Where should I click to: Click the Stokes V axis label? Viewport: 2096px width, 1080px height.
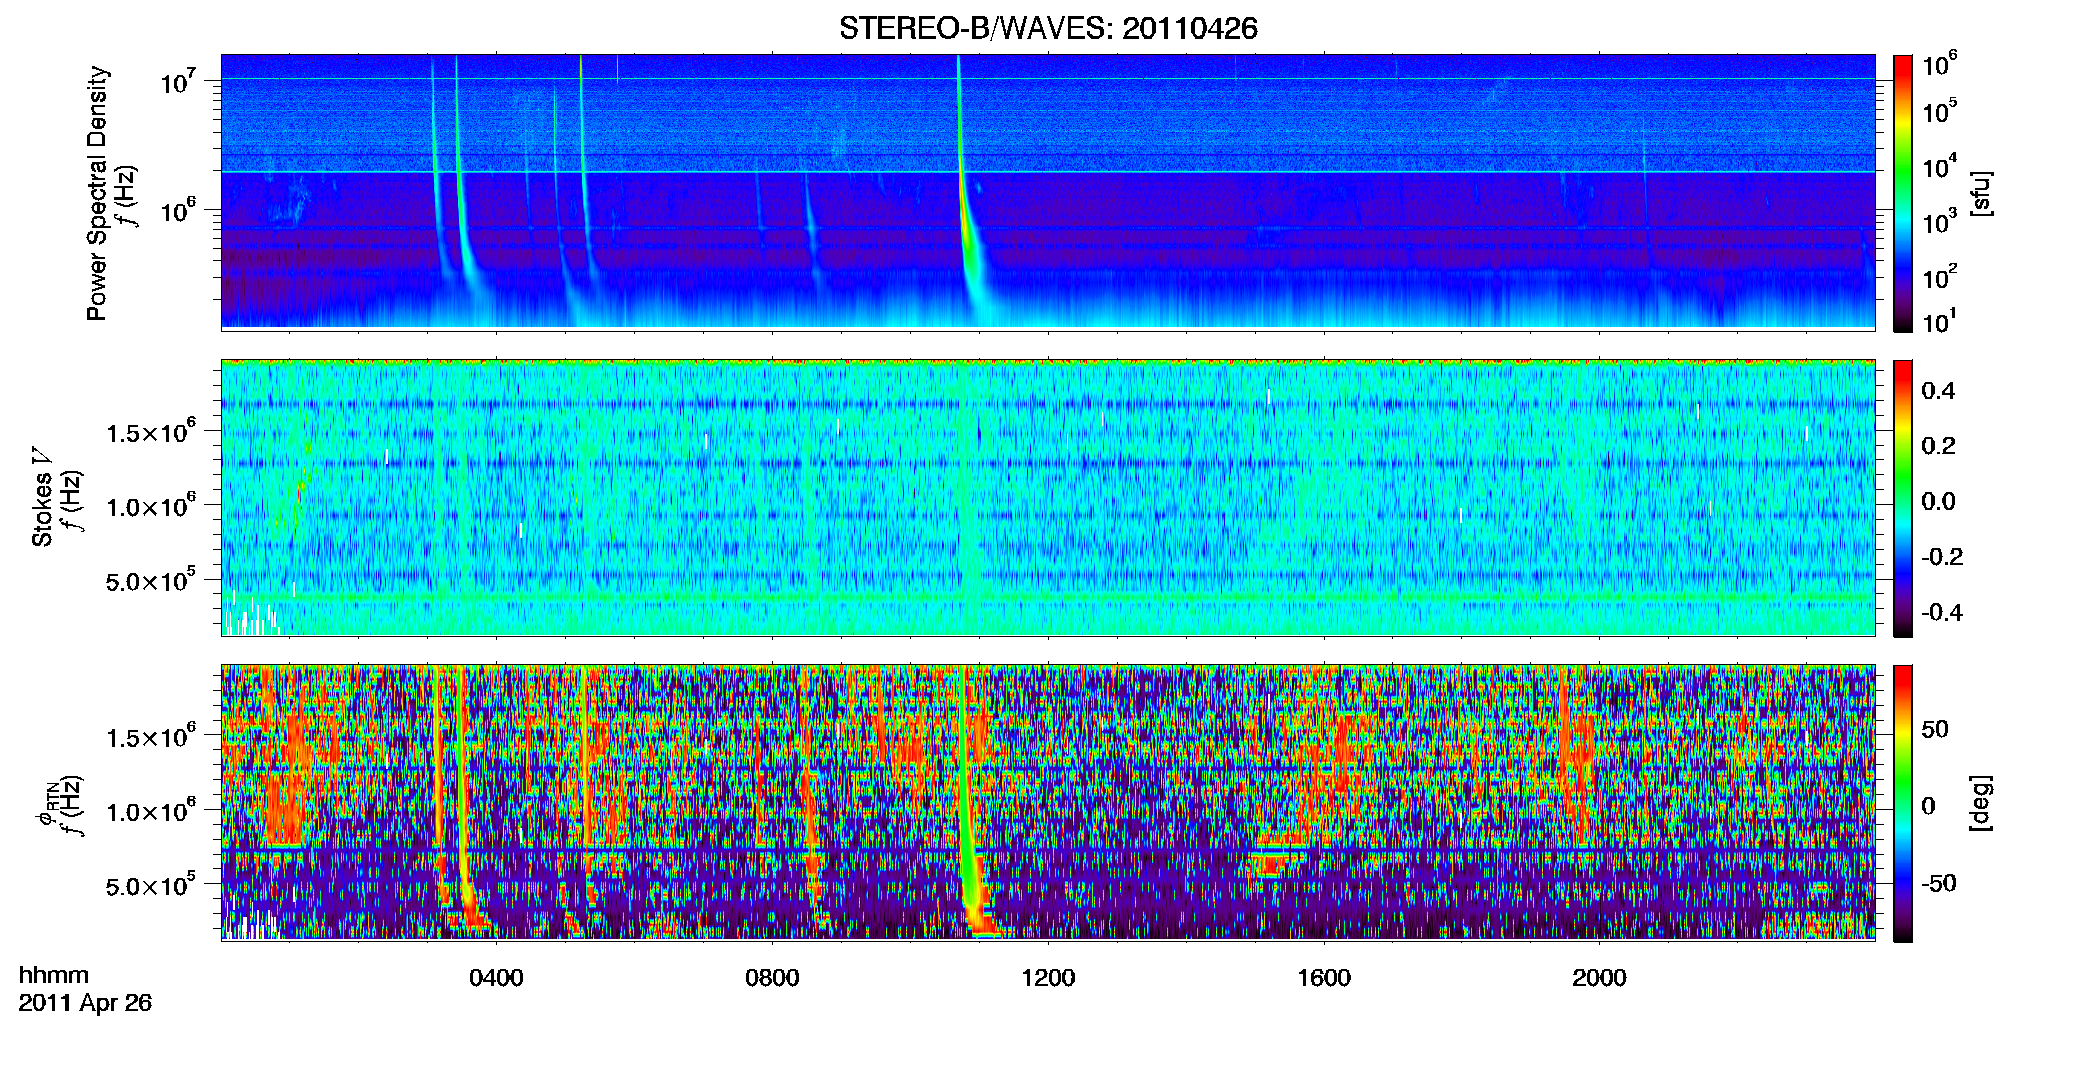(42, 497)
